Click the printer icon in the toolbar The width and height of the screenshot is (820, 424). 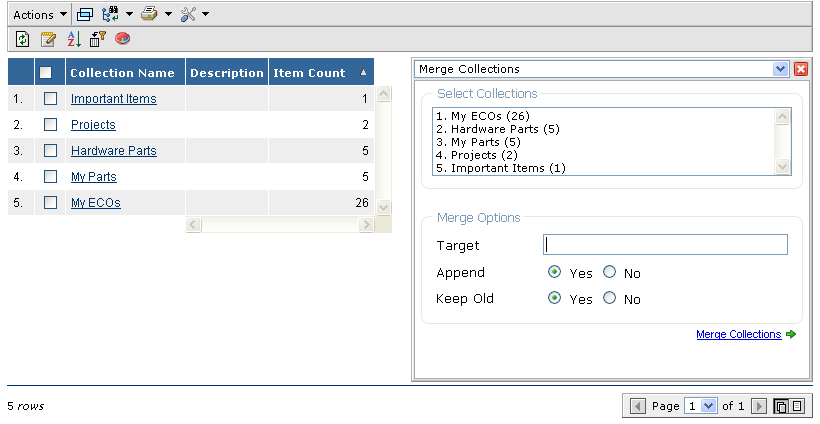149,14
